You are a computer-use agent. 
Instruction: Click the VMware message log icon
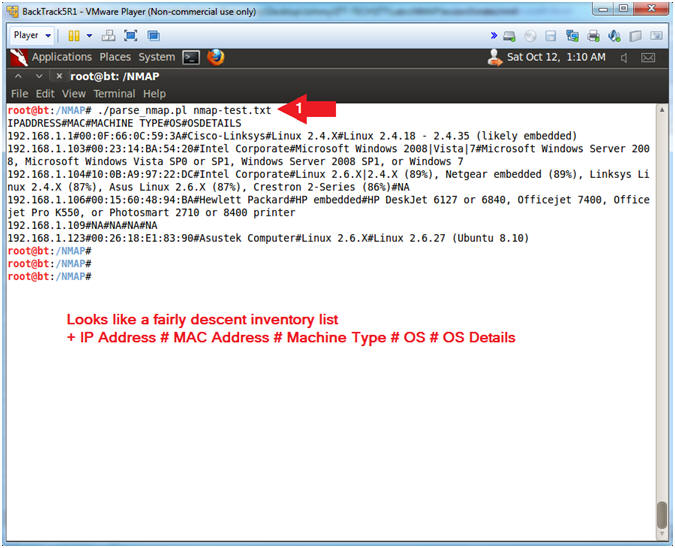pos(656,36)
